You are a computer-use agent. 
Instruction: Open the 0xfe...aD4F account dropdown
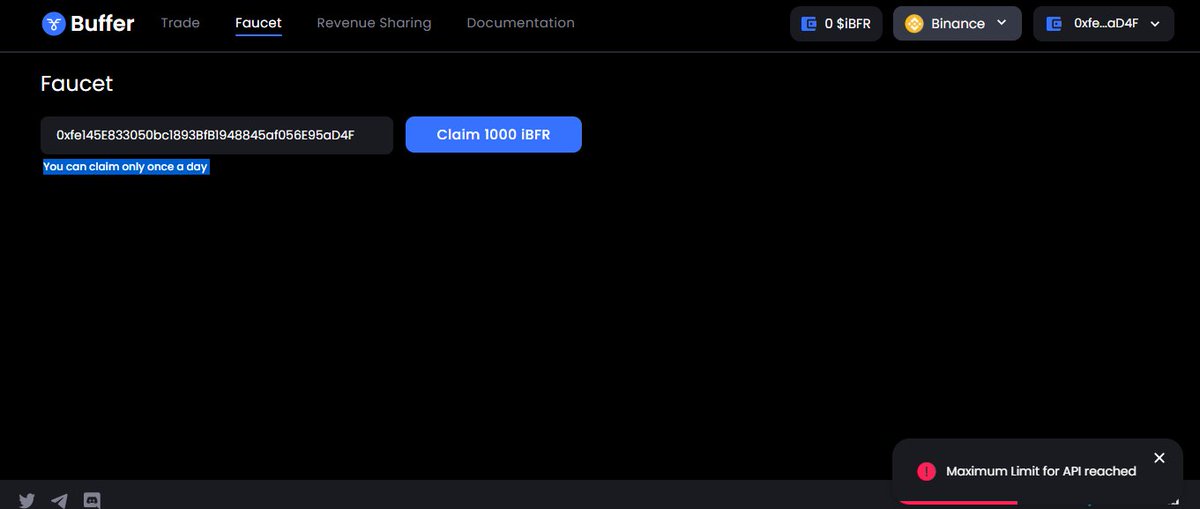pyautogui.click(x=1103, y=23)
